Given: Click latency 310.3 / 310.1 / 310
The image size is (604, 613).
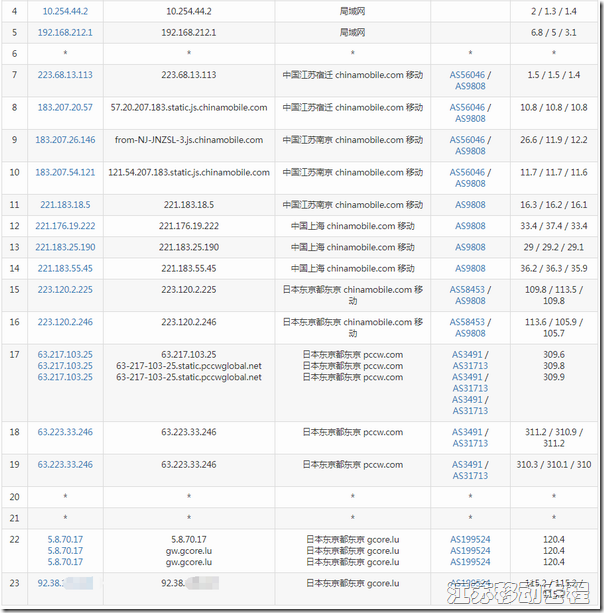Looking at the screenshot, I should point(554,464).
